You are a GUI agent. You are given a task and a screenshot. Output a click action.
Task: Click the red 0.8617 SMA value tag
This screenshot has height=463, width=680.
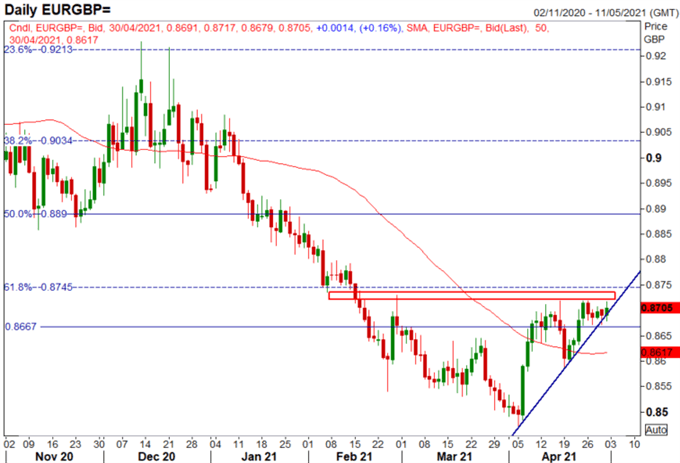(x=659, y=352)
